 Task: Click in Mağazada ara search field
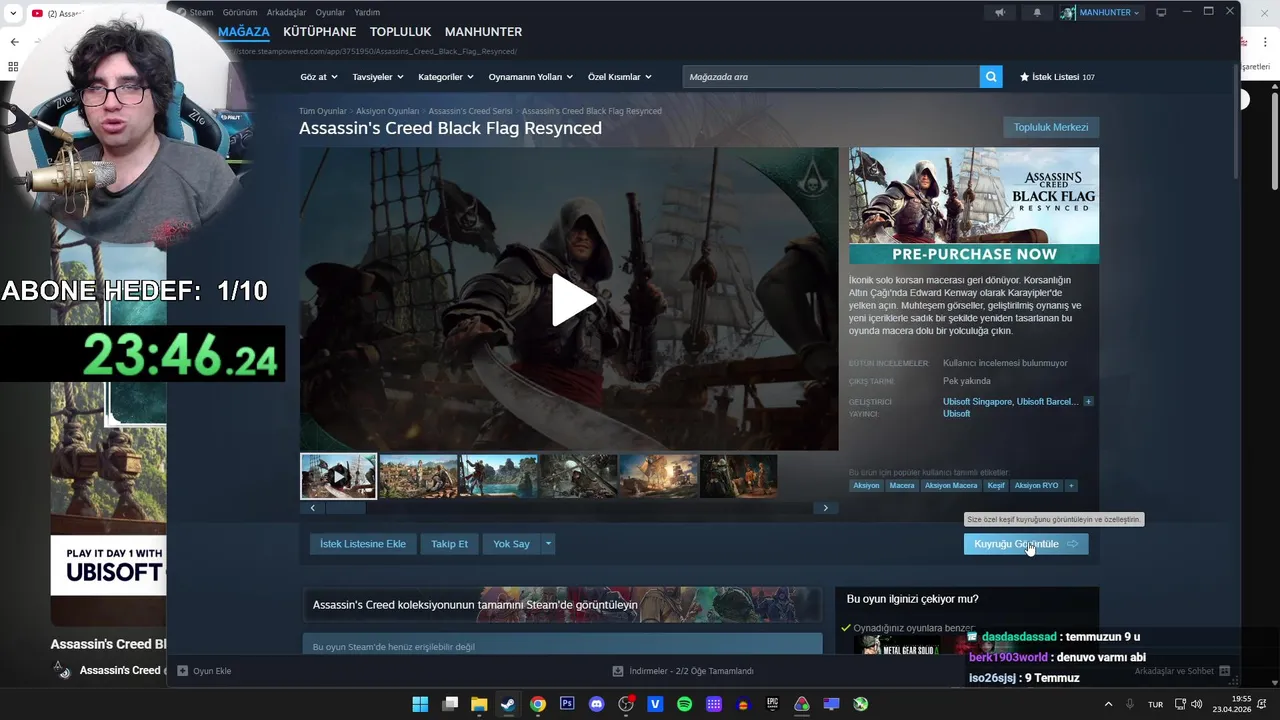[x=831, y=77]
